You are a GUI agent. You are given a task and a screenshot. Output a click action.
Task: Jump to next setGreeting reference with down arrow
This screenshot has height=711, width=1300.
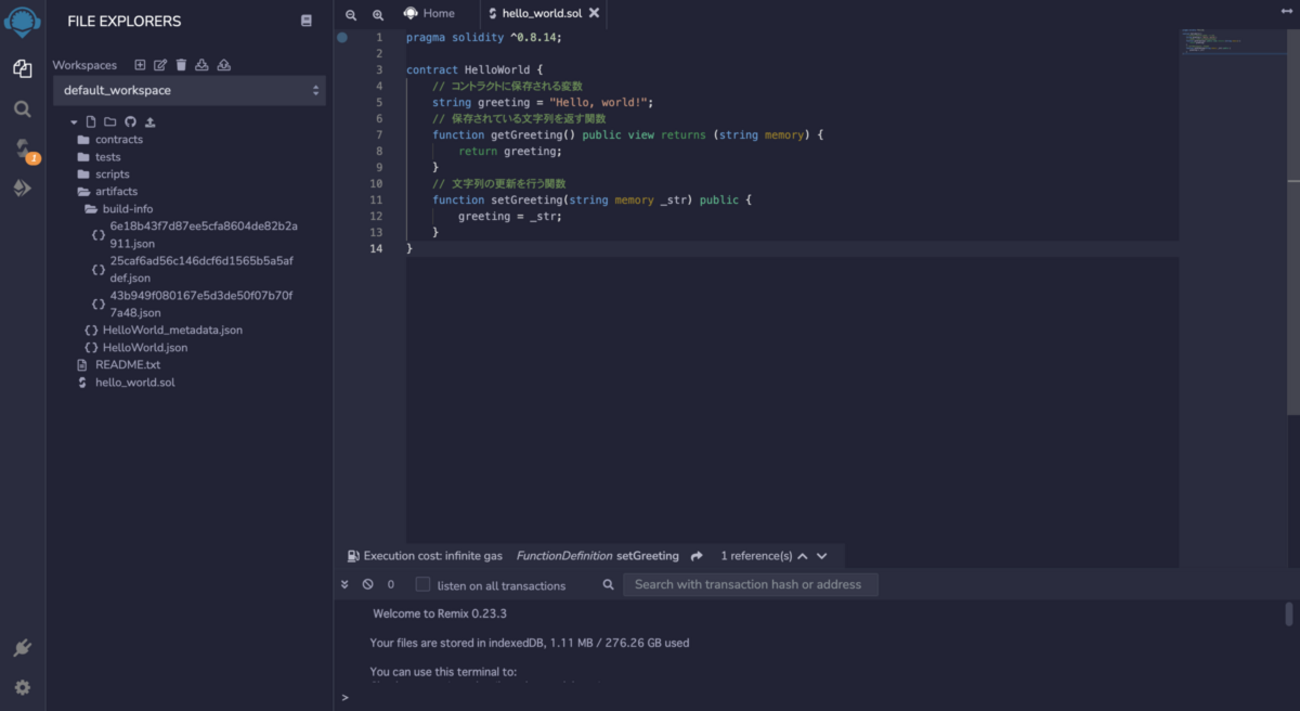(x=820, y=555)
